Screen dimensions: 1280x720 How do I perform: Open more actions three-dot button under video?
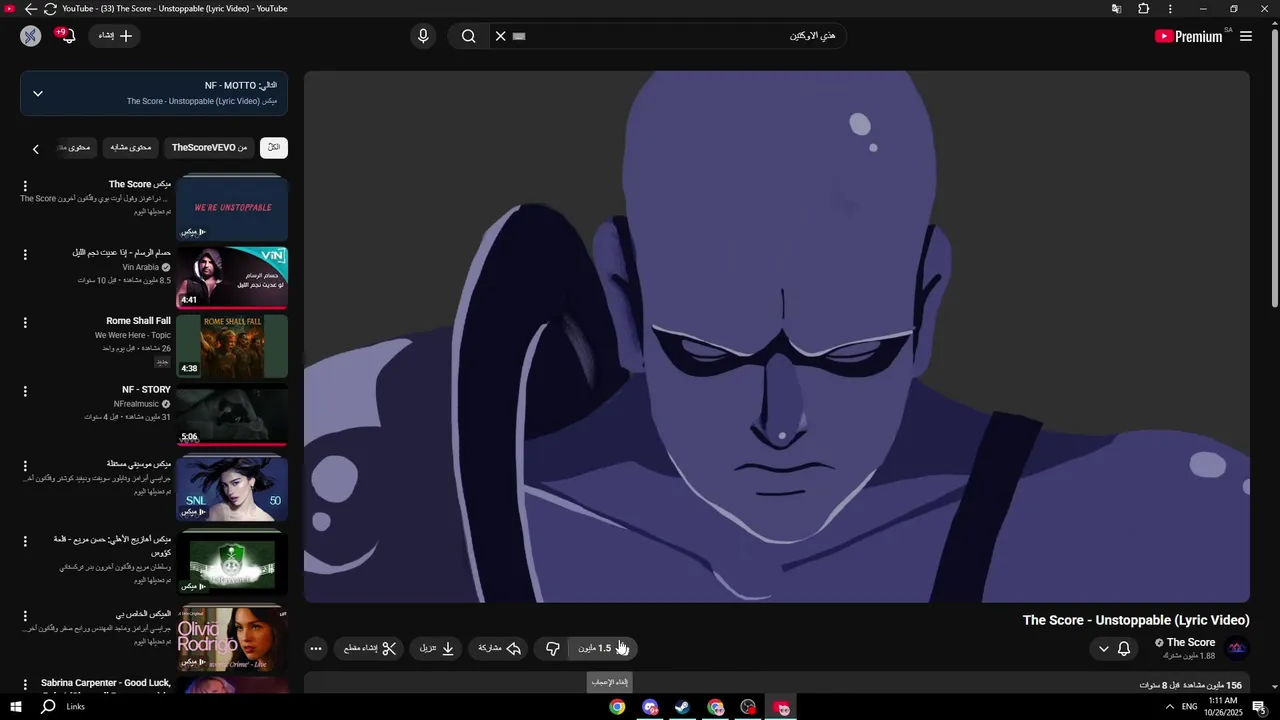(316, 649)
